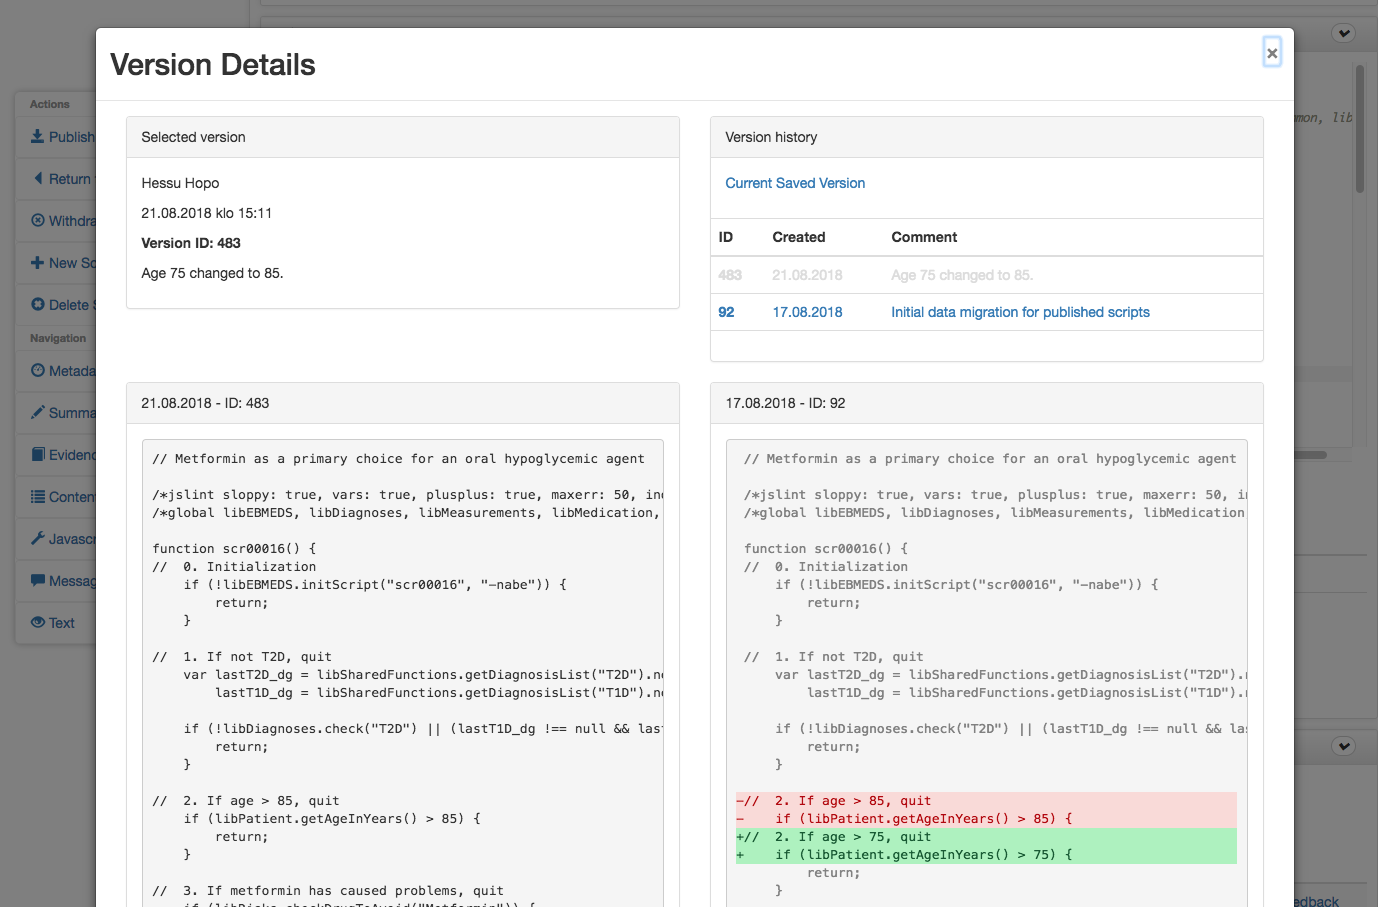Viewport: 1378px width, 907px height.
Task: Click the Text eye icon
Action: pyautogui.click(x=38, y=622)
